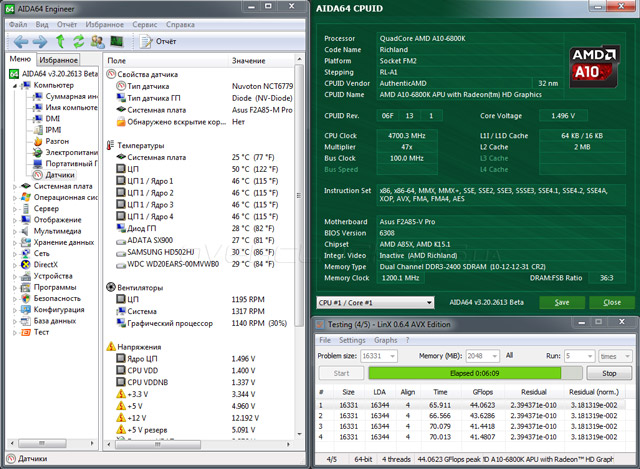Click Save in the CPUID window
This screenshot has height=469, width=640.
coord(562,302)
